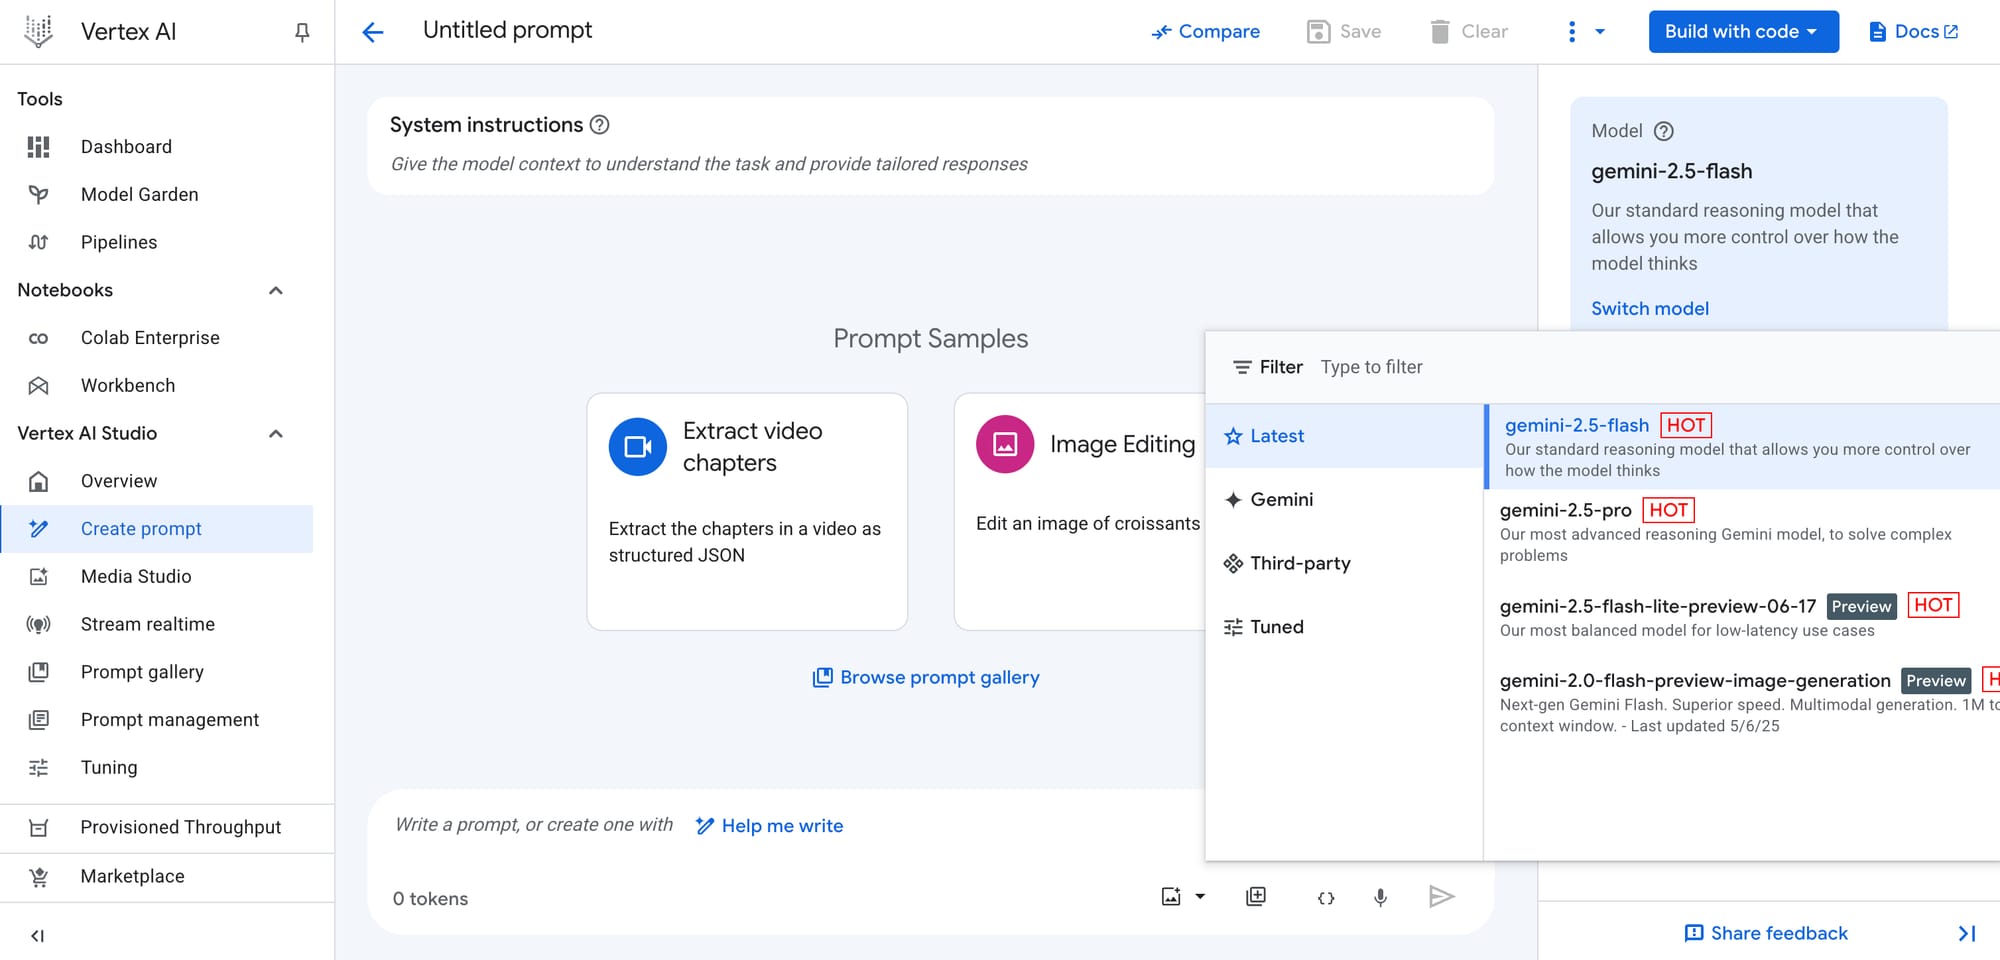
Task: Click the Model help question icon
Action: 1664,131
